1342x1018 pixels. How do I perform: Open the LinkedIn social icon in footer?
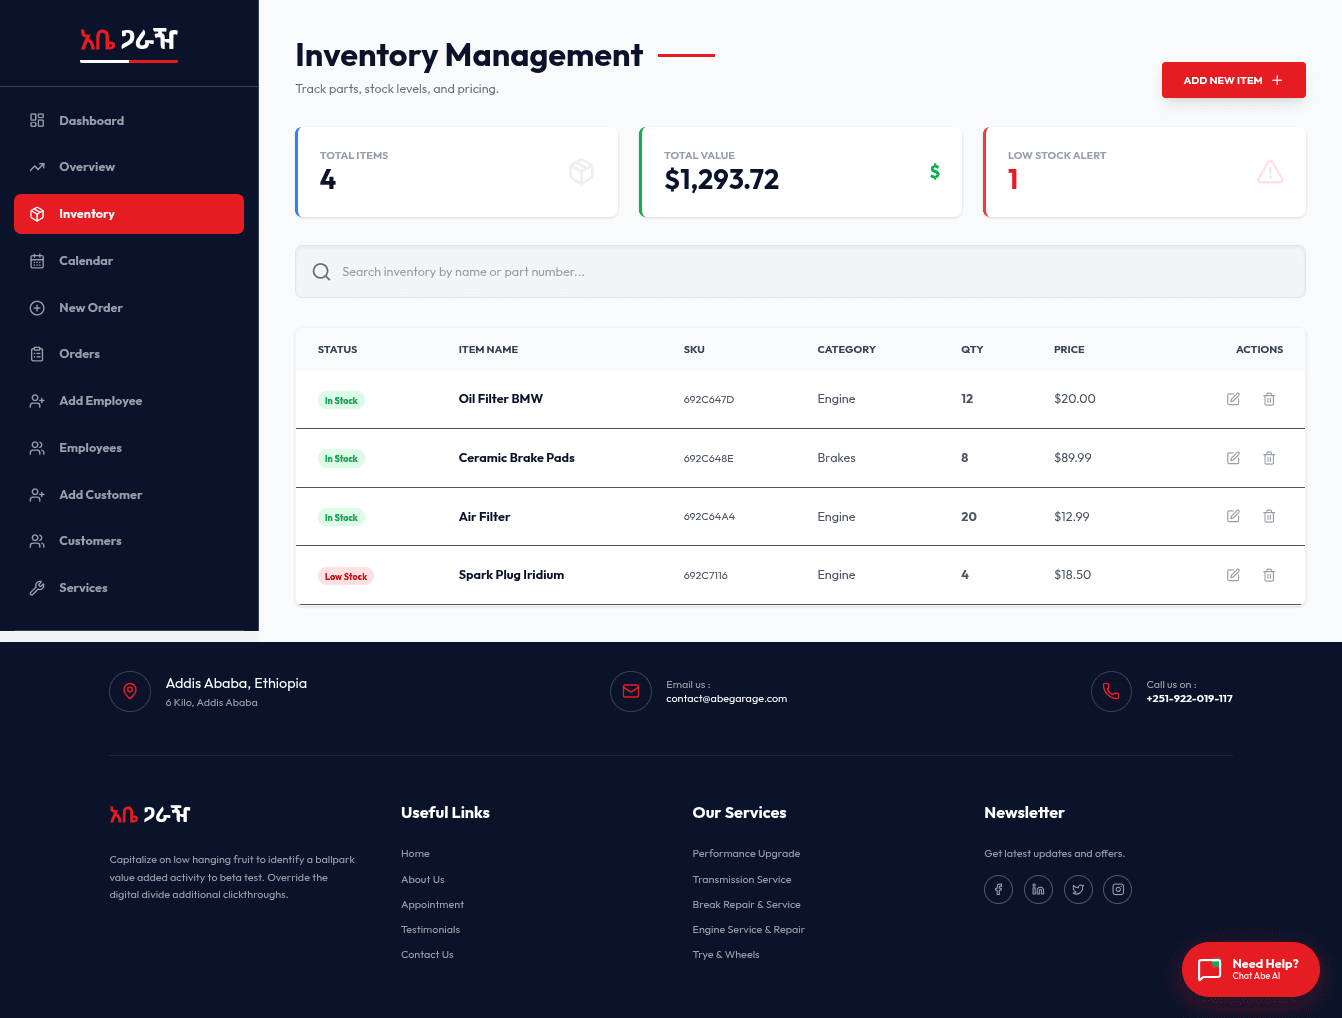click(1038, 889)
